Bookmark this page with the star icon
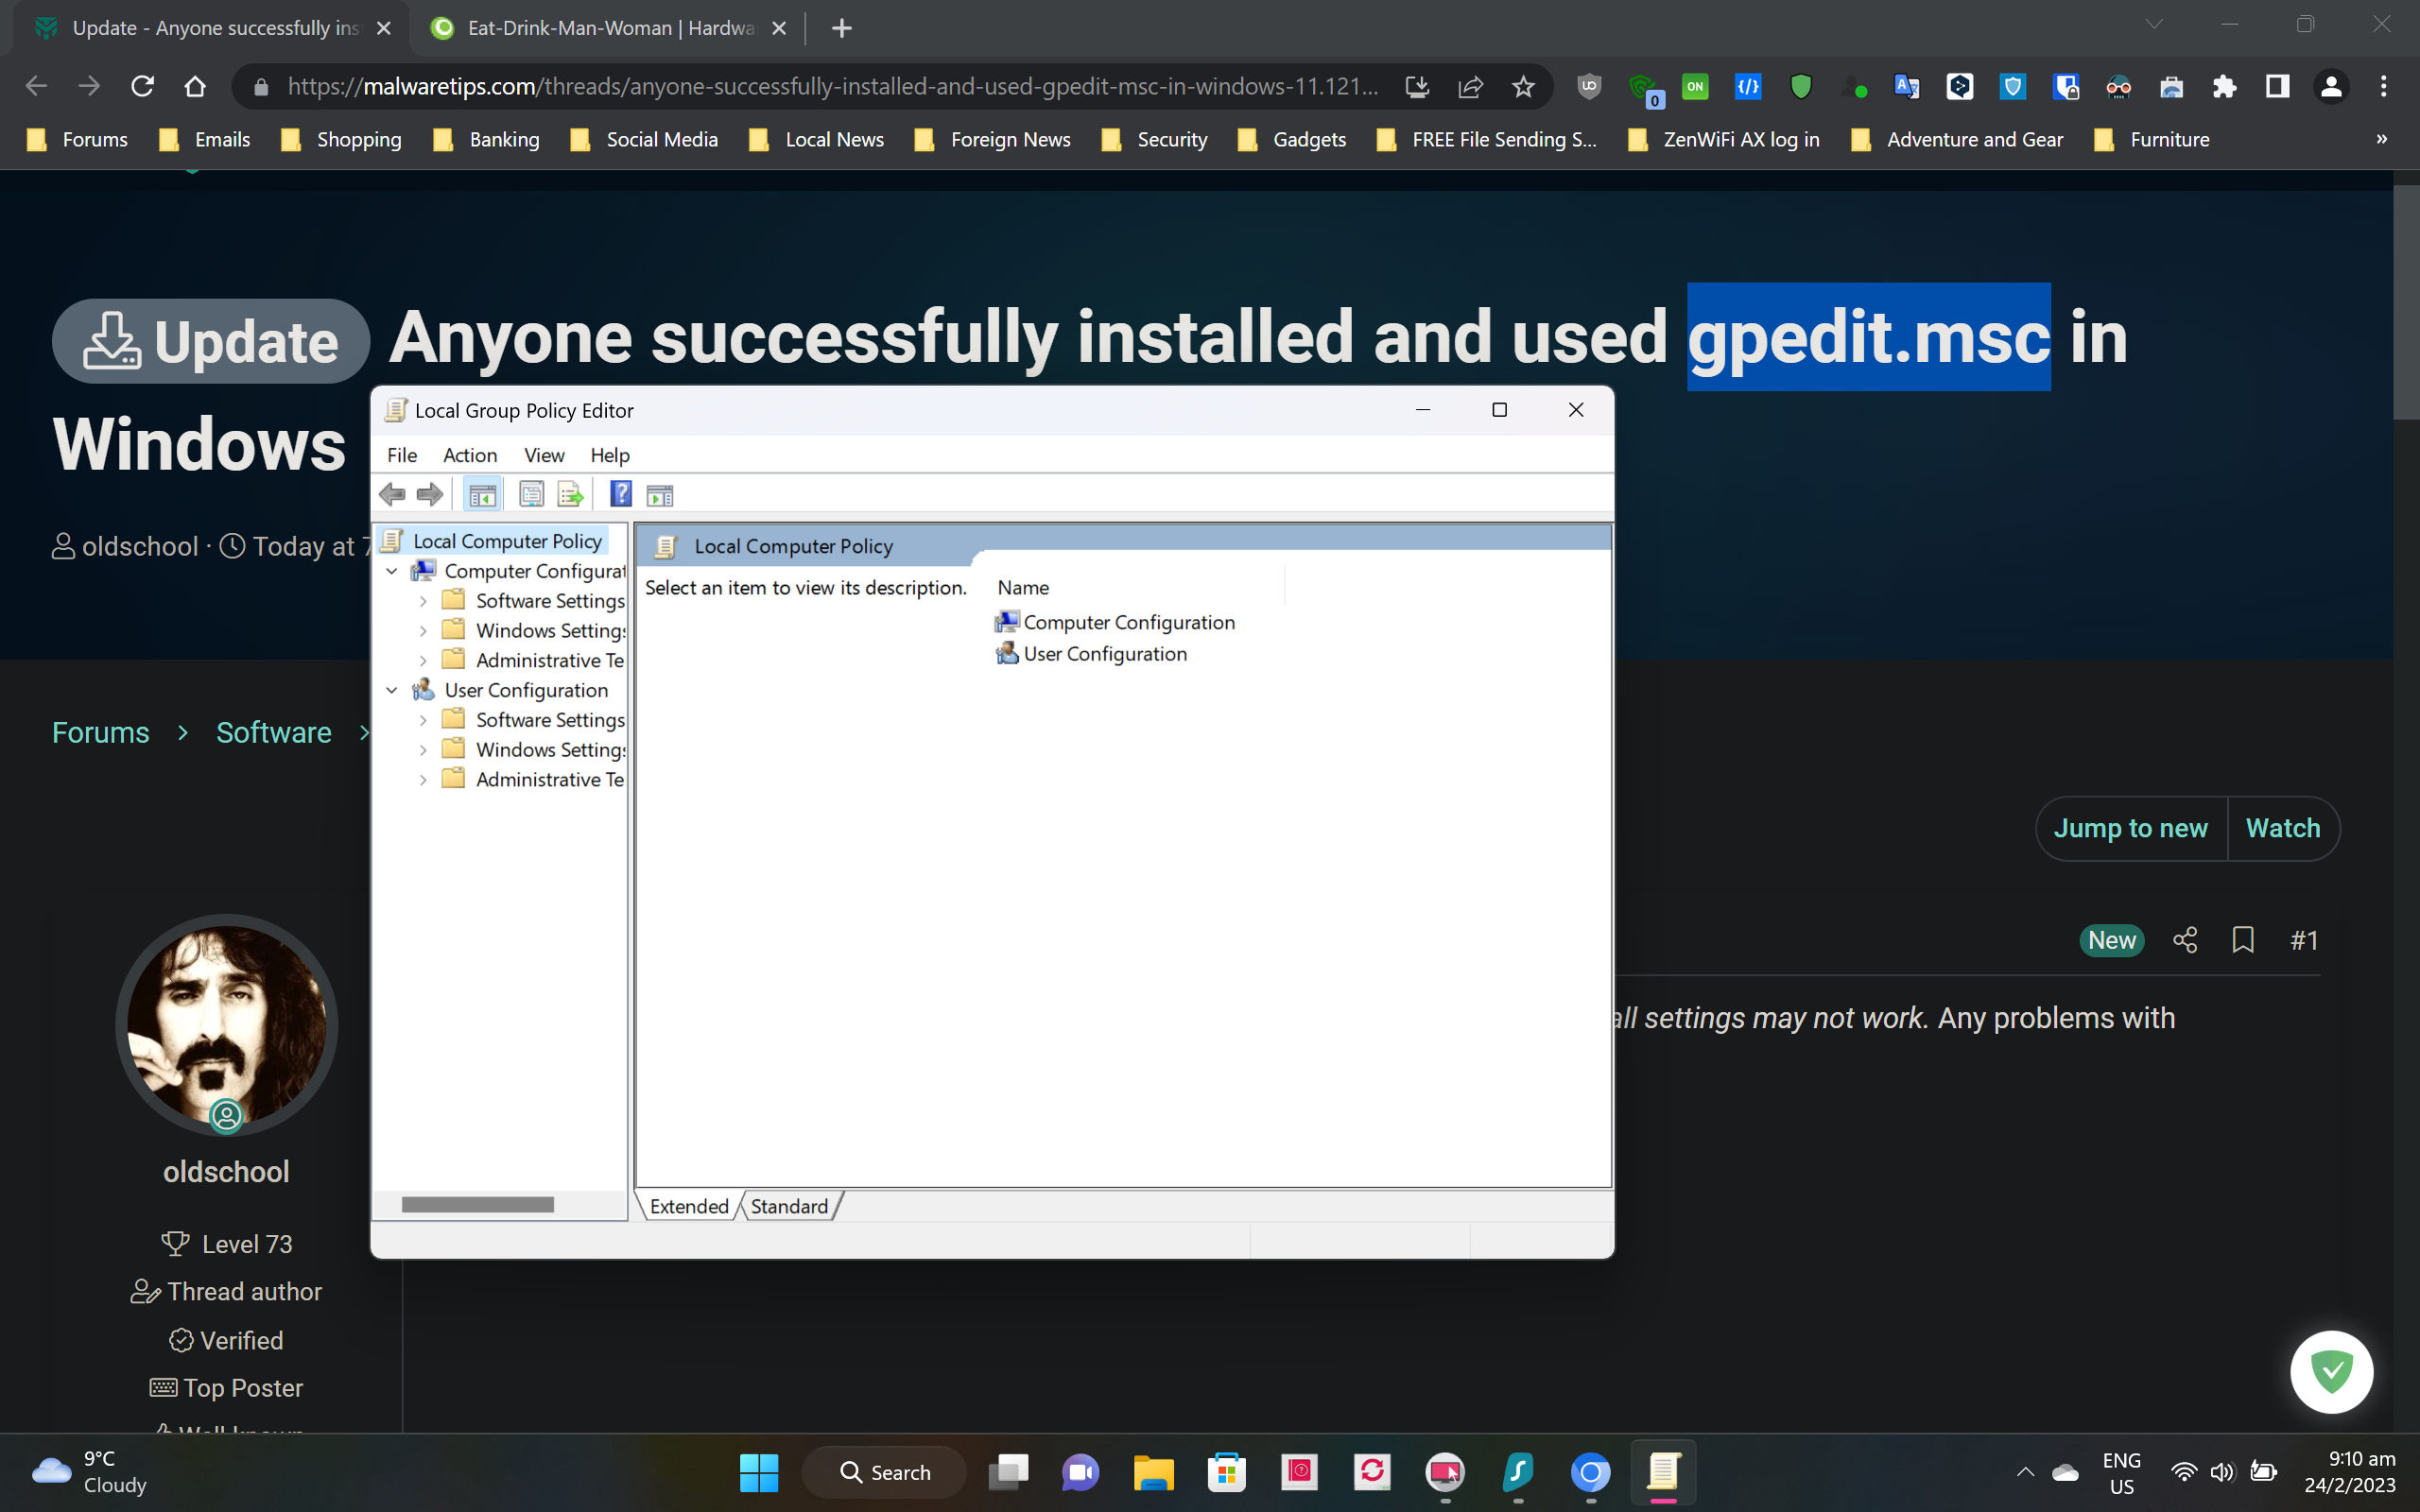 pyautogui.click(x=1523, y=87)
